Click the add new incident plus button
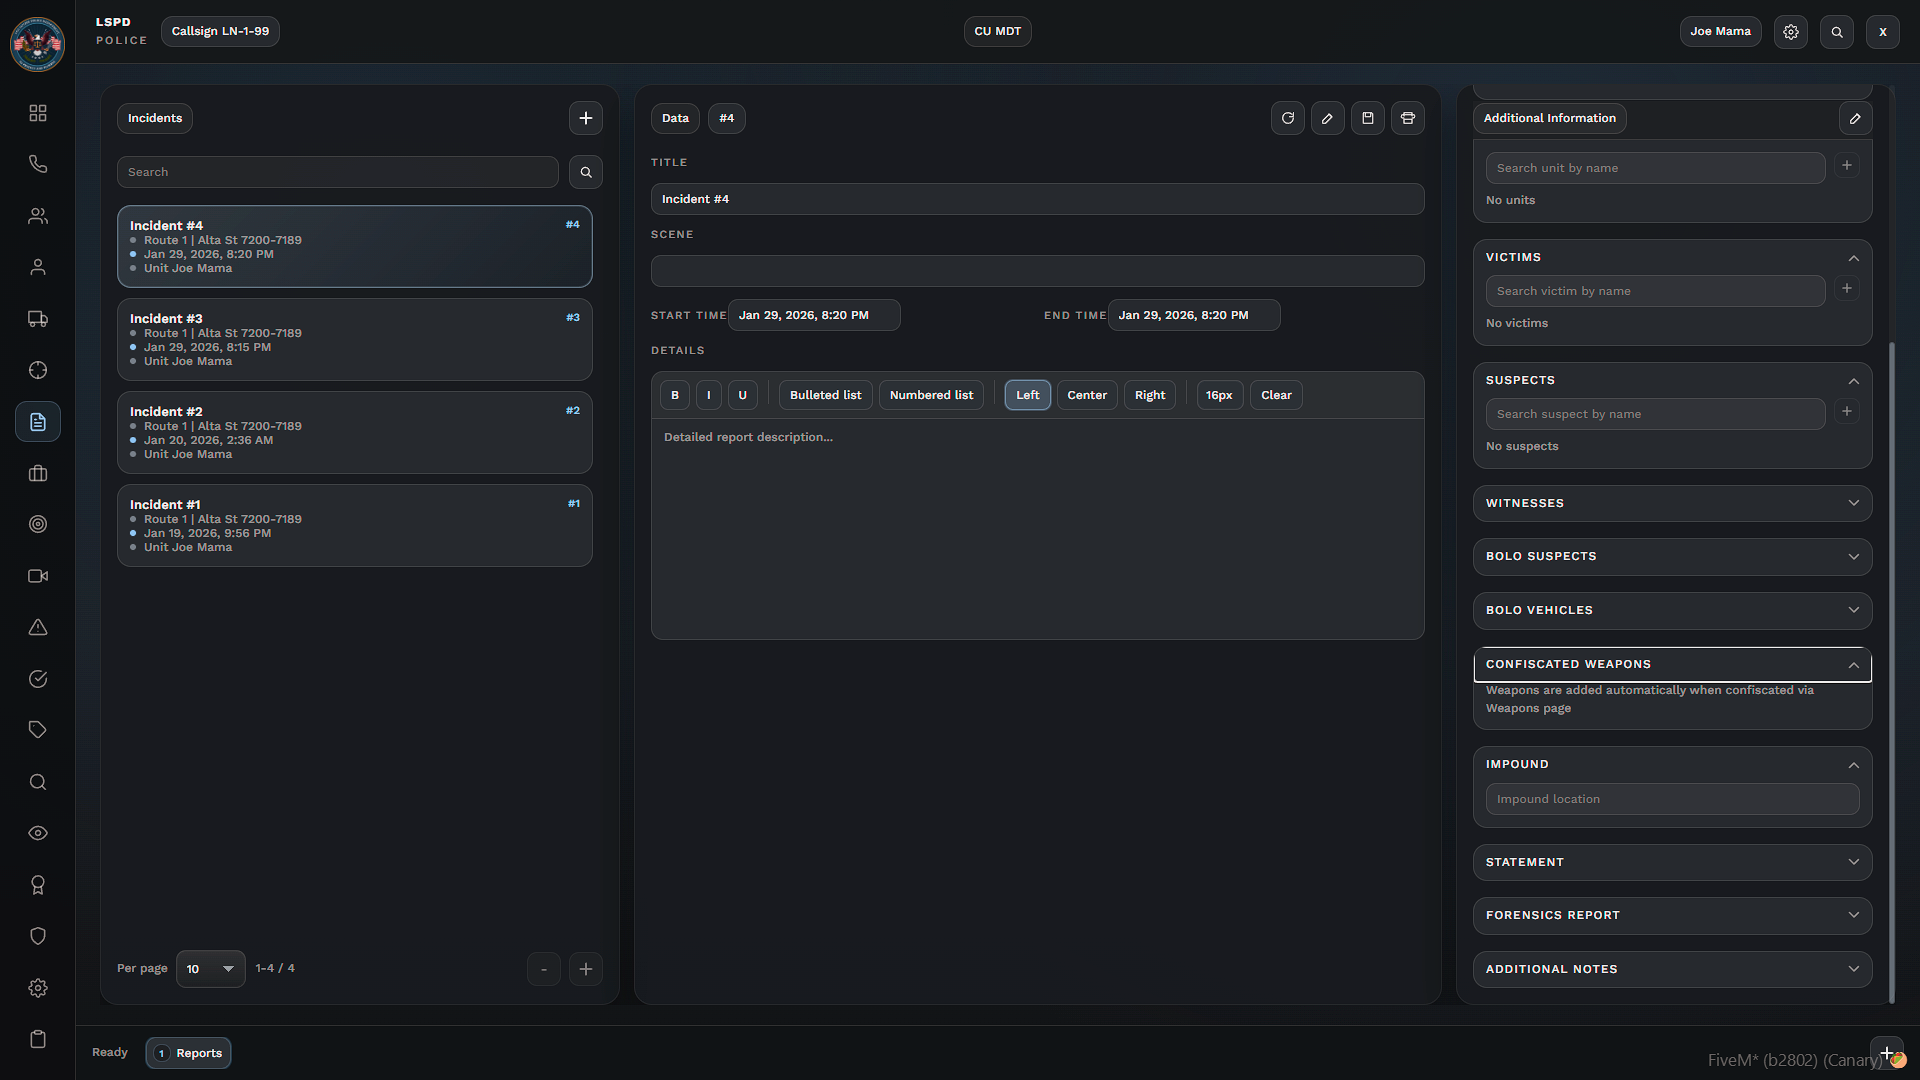Image resolution: width=1920 pixels, height=1080 pixels. pyautogui.click(x=586, y=118)
